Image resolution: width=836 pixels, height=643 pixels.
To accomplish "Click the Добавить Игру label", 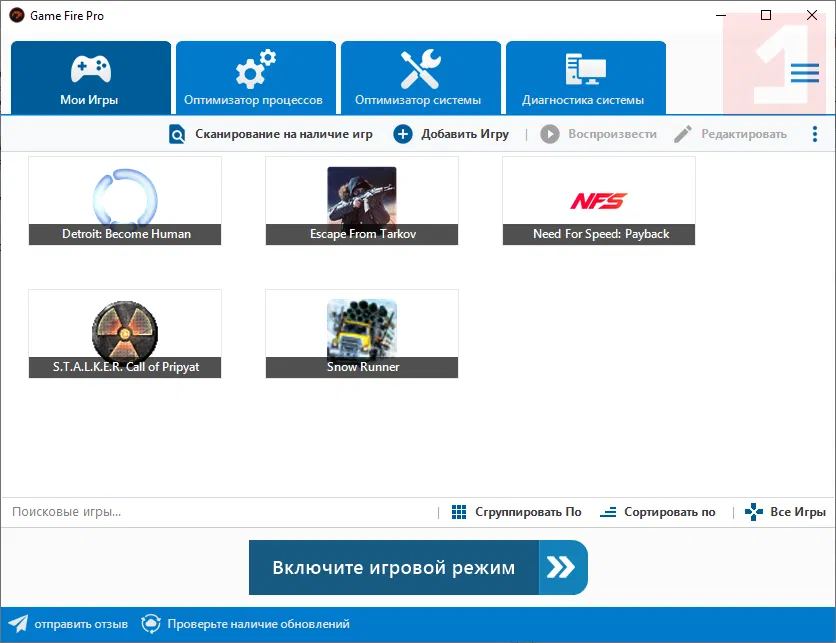I will [x=465, y=134].
